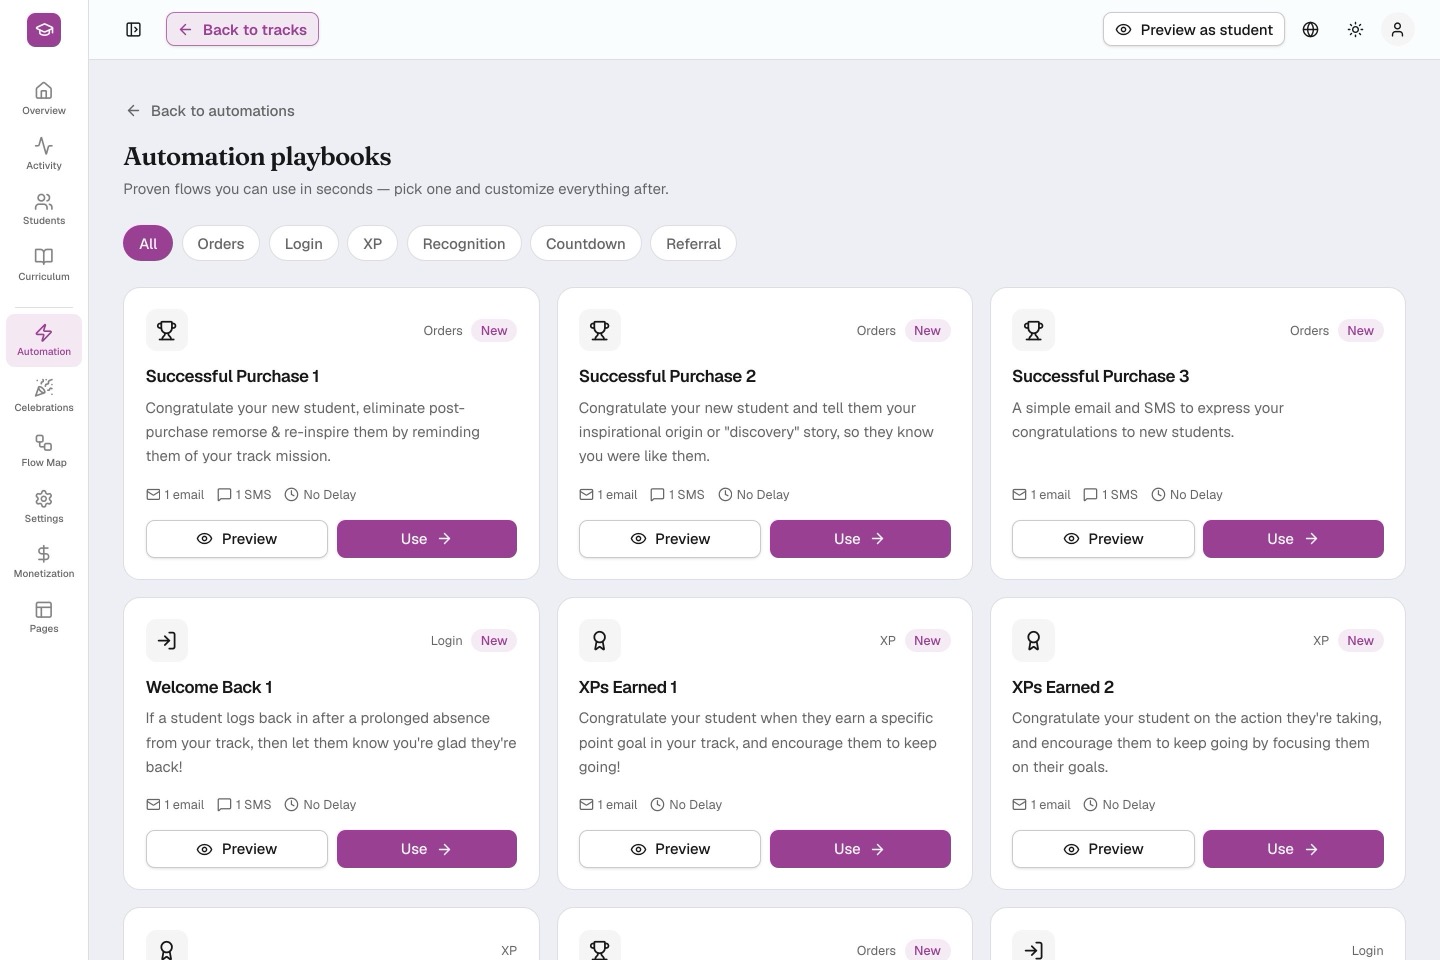Open the Flow Map sidebar item
The image size is (1440, 960).
click(44, 450)
